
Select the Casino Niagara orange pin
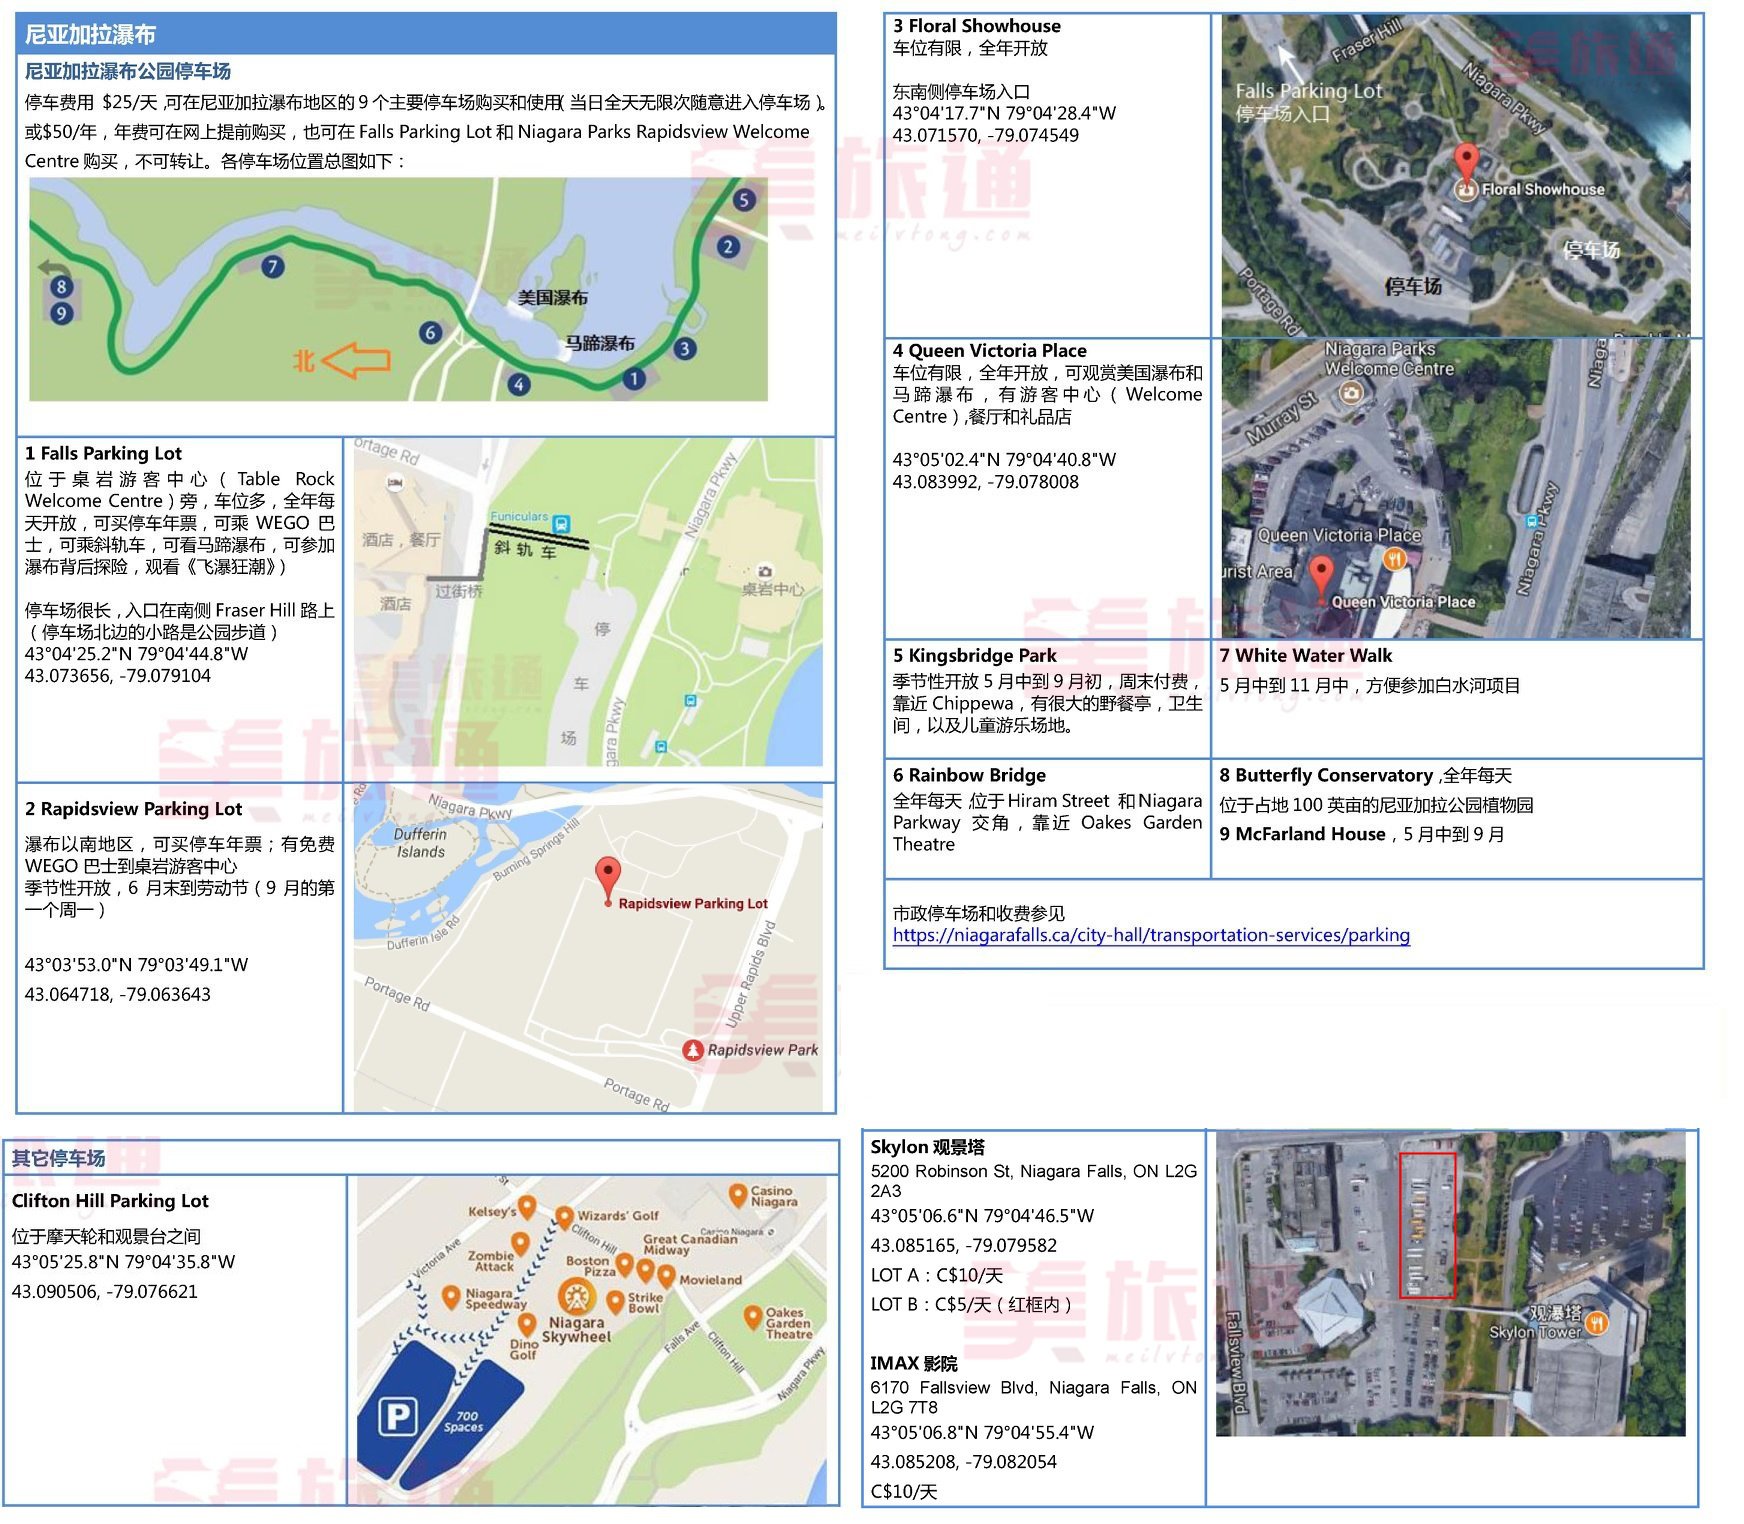click(738, 1194)
